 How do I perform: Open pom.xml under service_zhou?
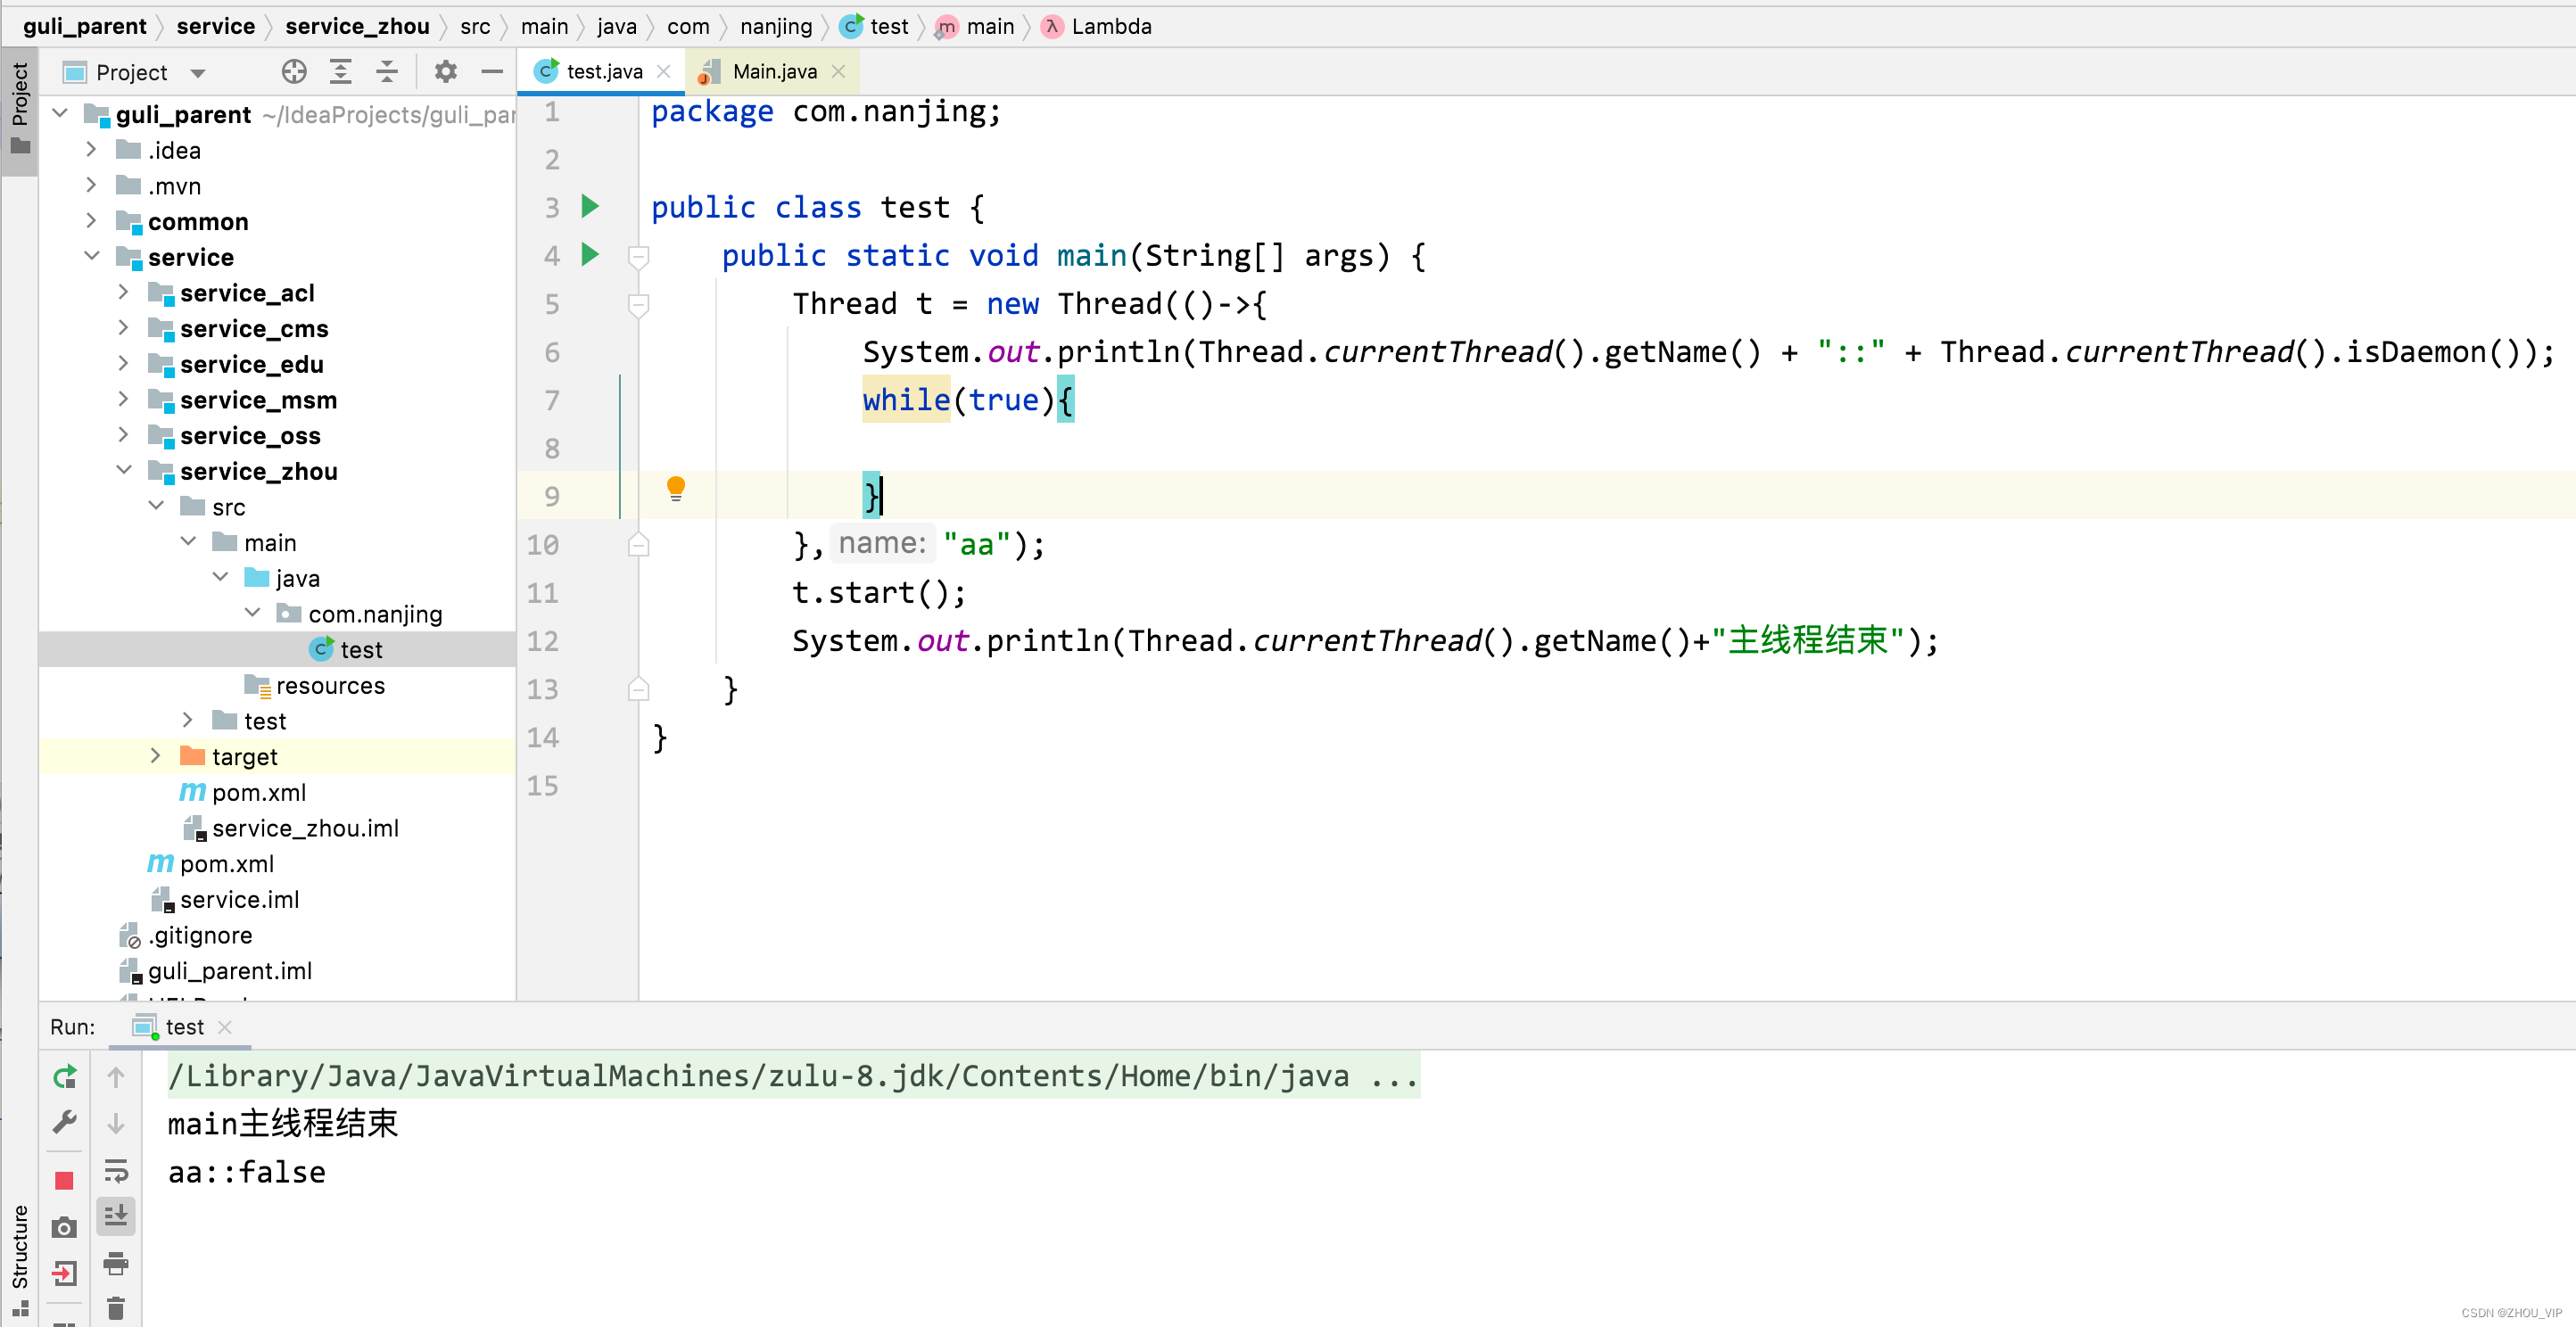click(258, 792)
